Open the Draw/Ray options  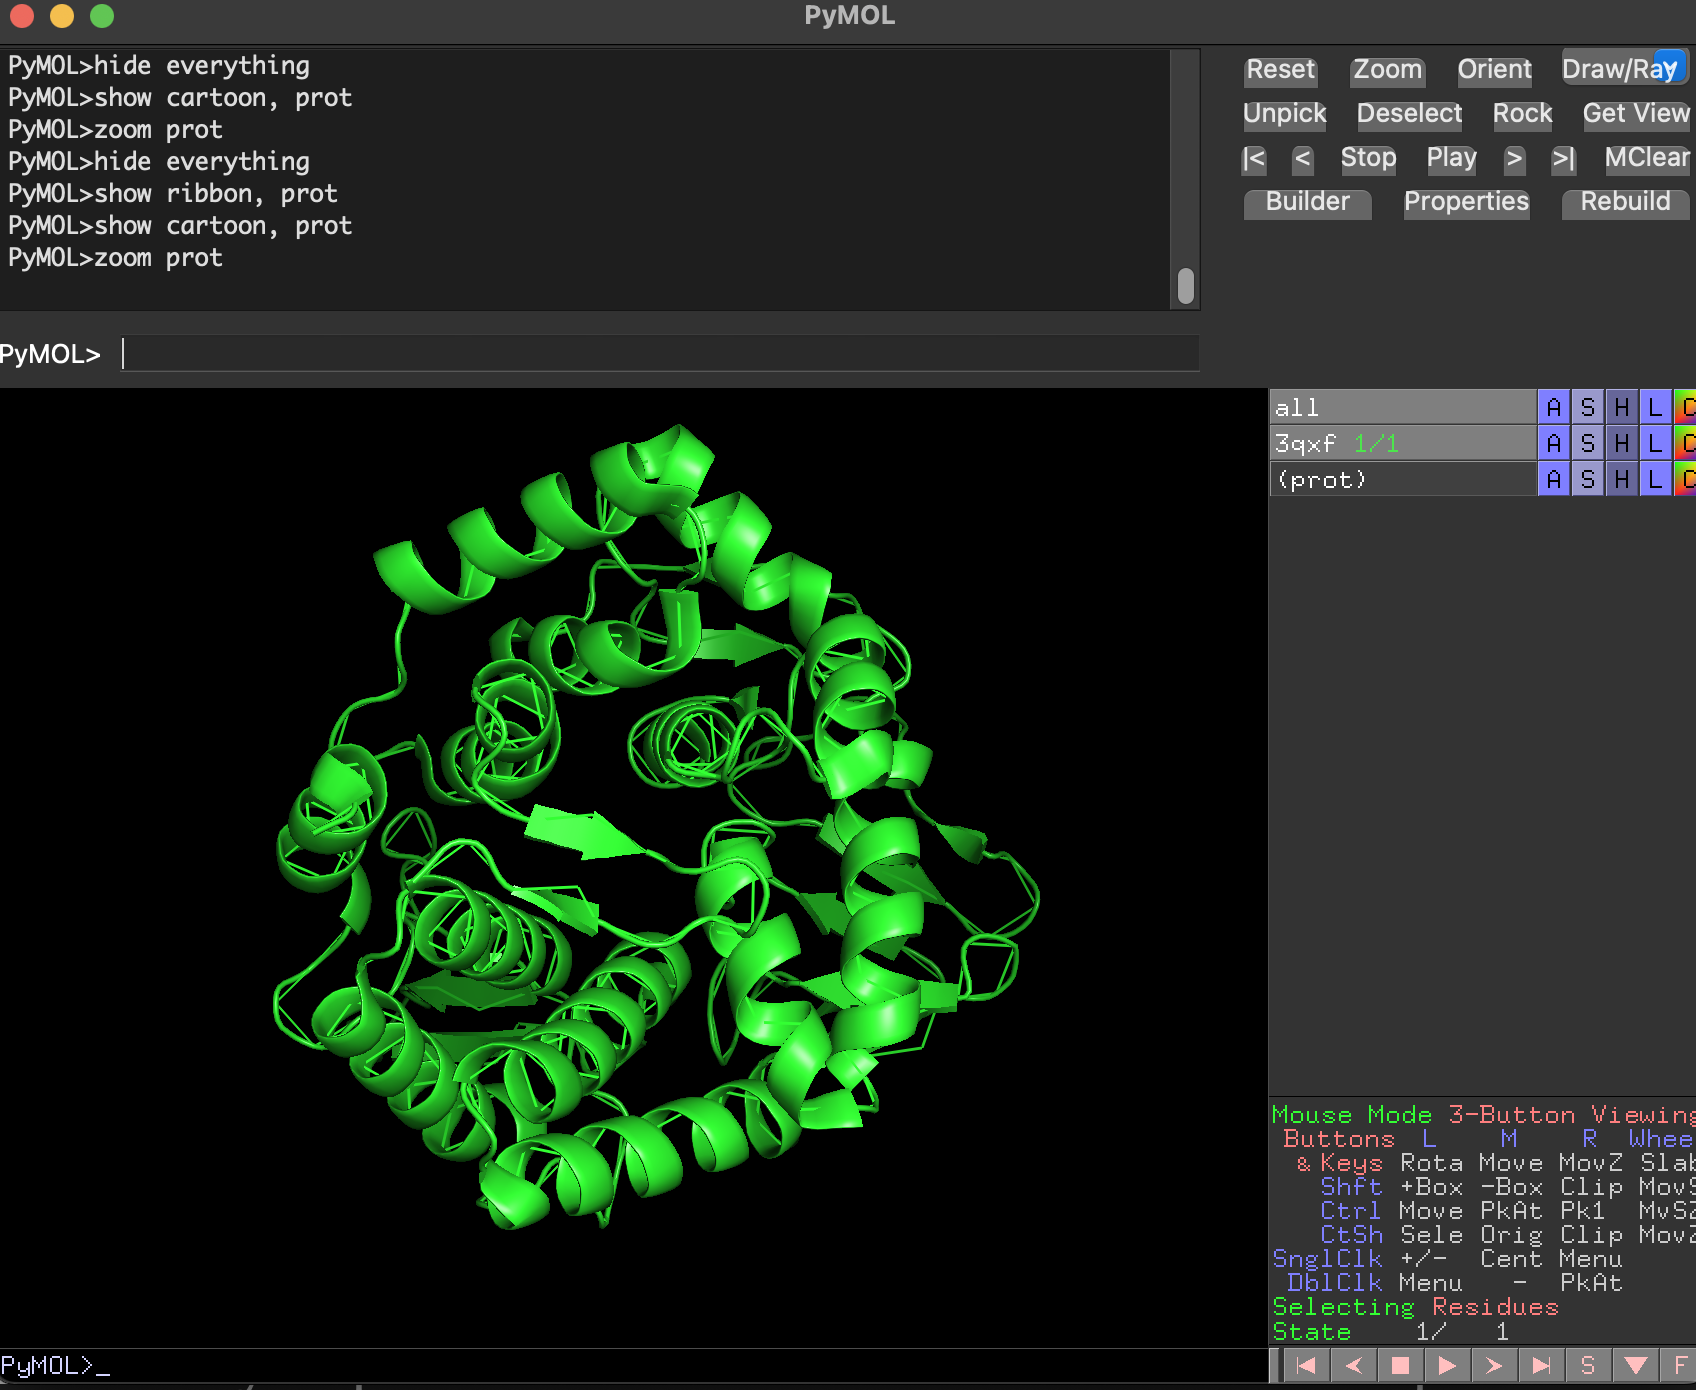[x=1624, y=69]
